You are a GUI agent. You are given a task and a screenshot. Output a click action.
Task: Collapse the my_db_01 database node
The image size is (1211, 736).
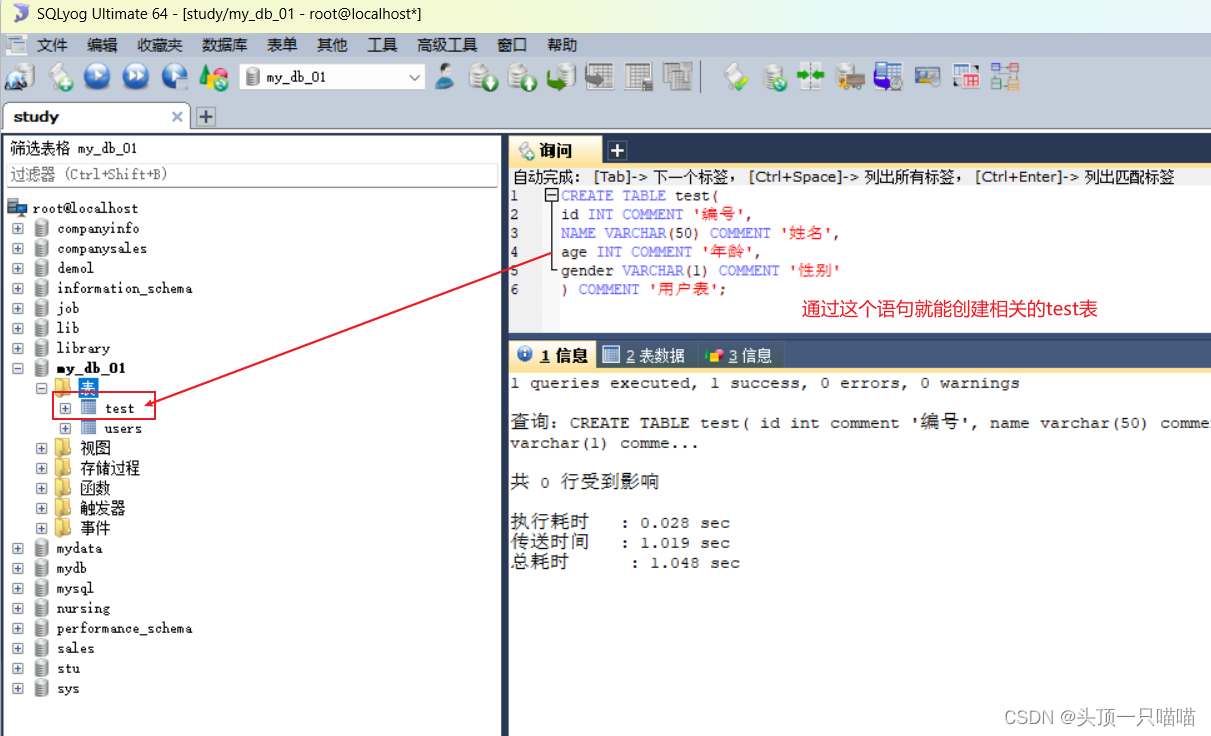(18, 368)
